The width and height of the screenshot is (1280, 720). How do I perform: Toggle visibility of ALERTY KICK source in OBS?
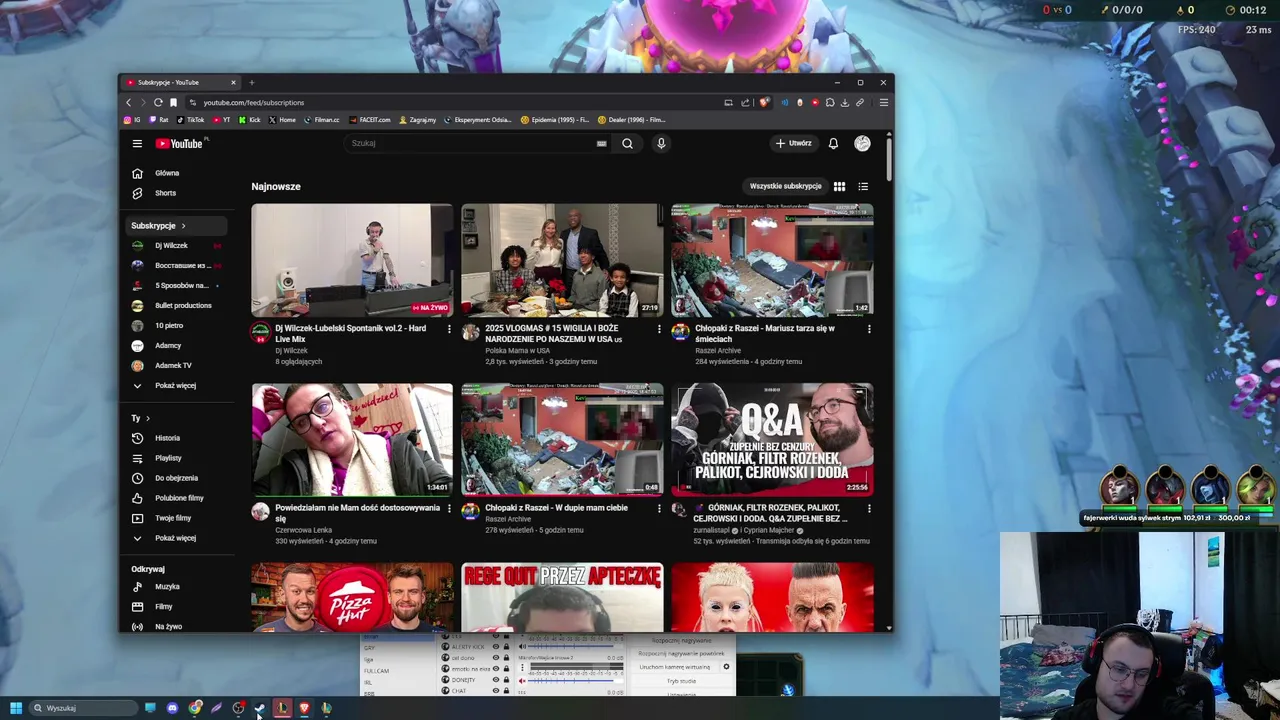(495, 647)
